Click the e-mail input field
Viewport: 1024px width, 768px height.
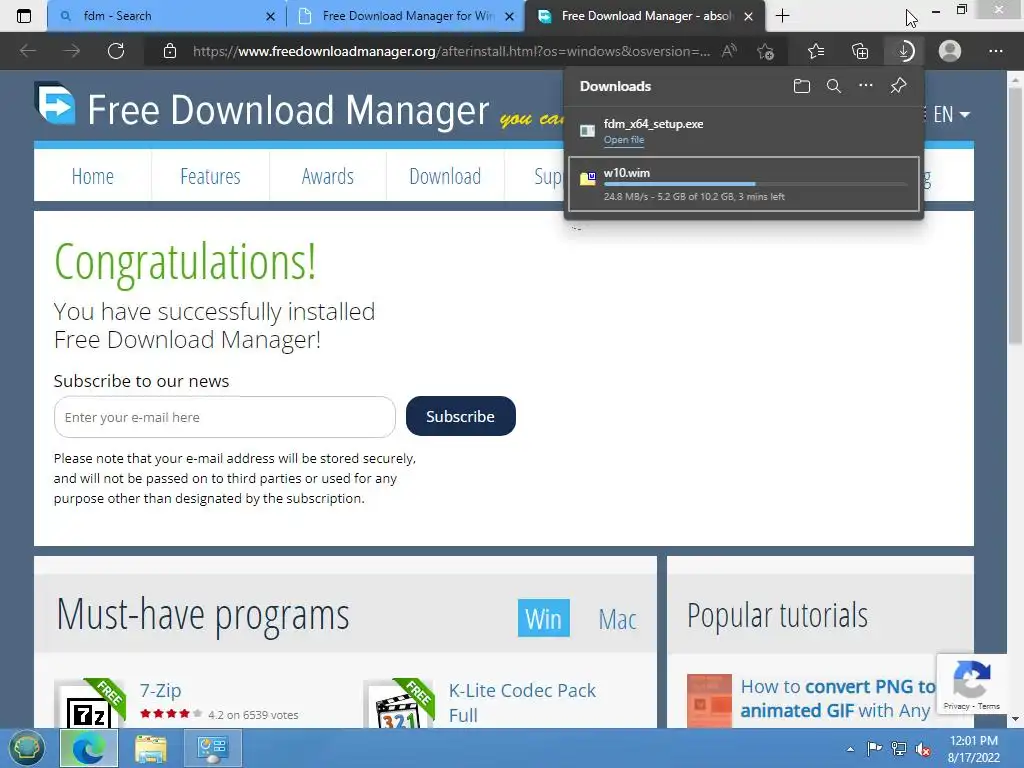pyautogui.click(x=225, y=417)
